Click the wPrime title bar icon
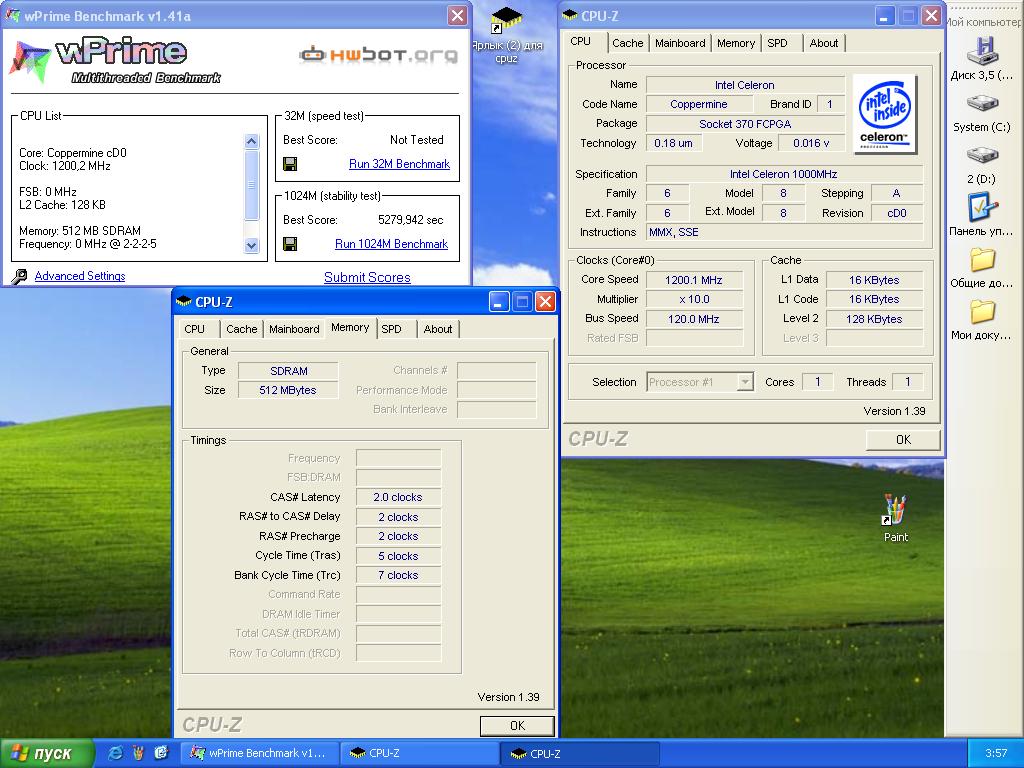The width and height of the screenshot is (1024, 768). coord(12,16)
